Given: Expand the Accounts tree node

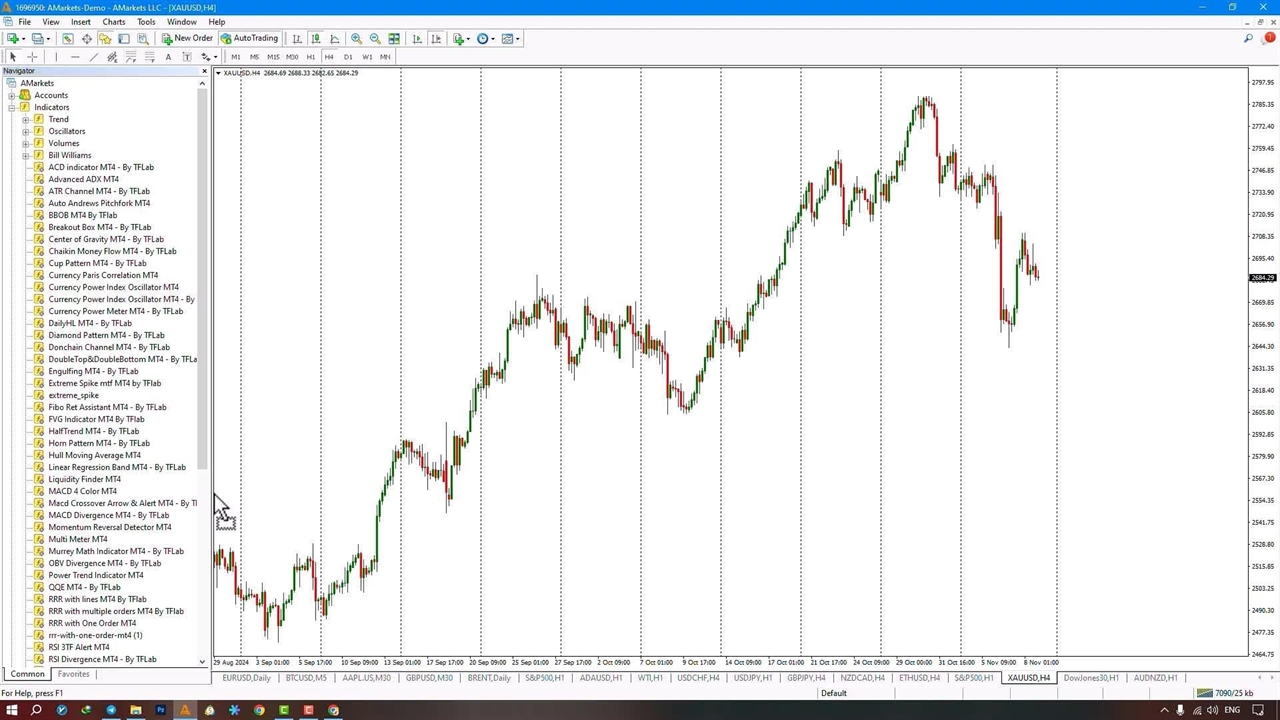Looking at the screenshot, I should pos(12,95).
